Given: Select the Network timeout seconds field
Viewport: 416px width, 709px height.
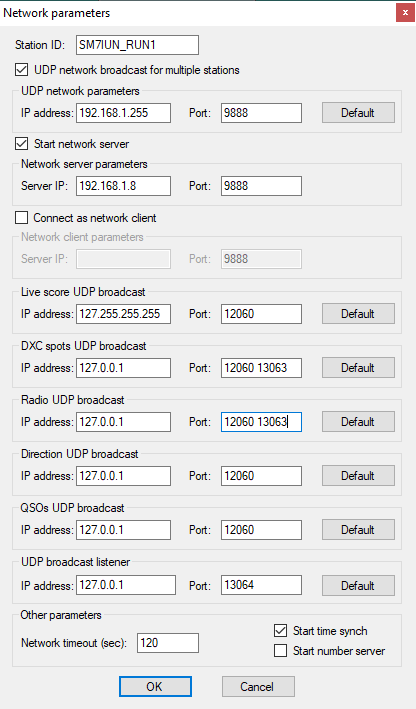Looking at the screenshot, I should point(168,643).
